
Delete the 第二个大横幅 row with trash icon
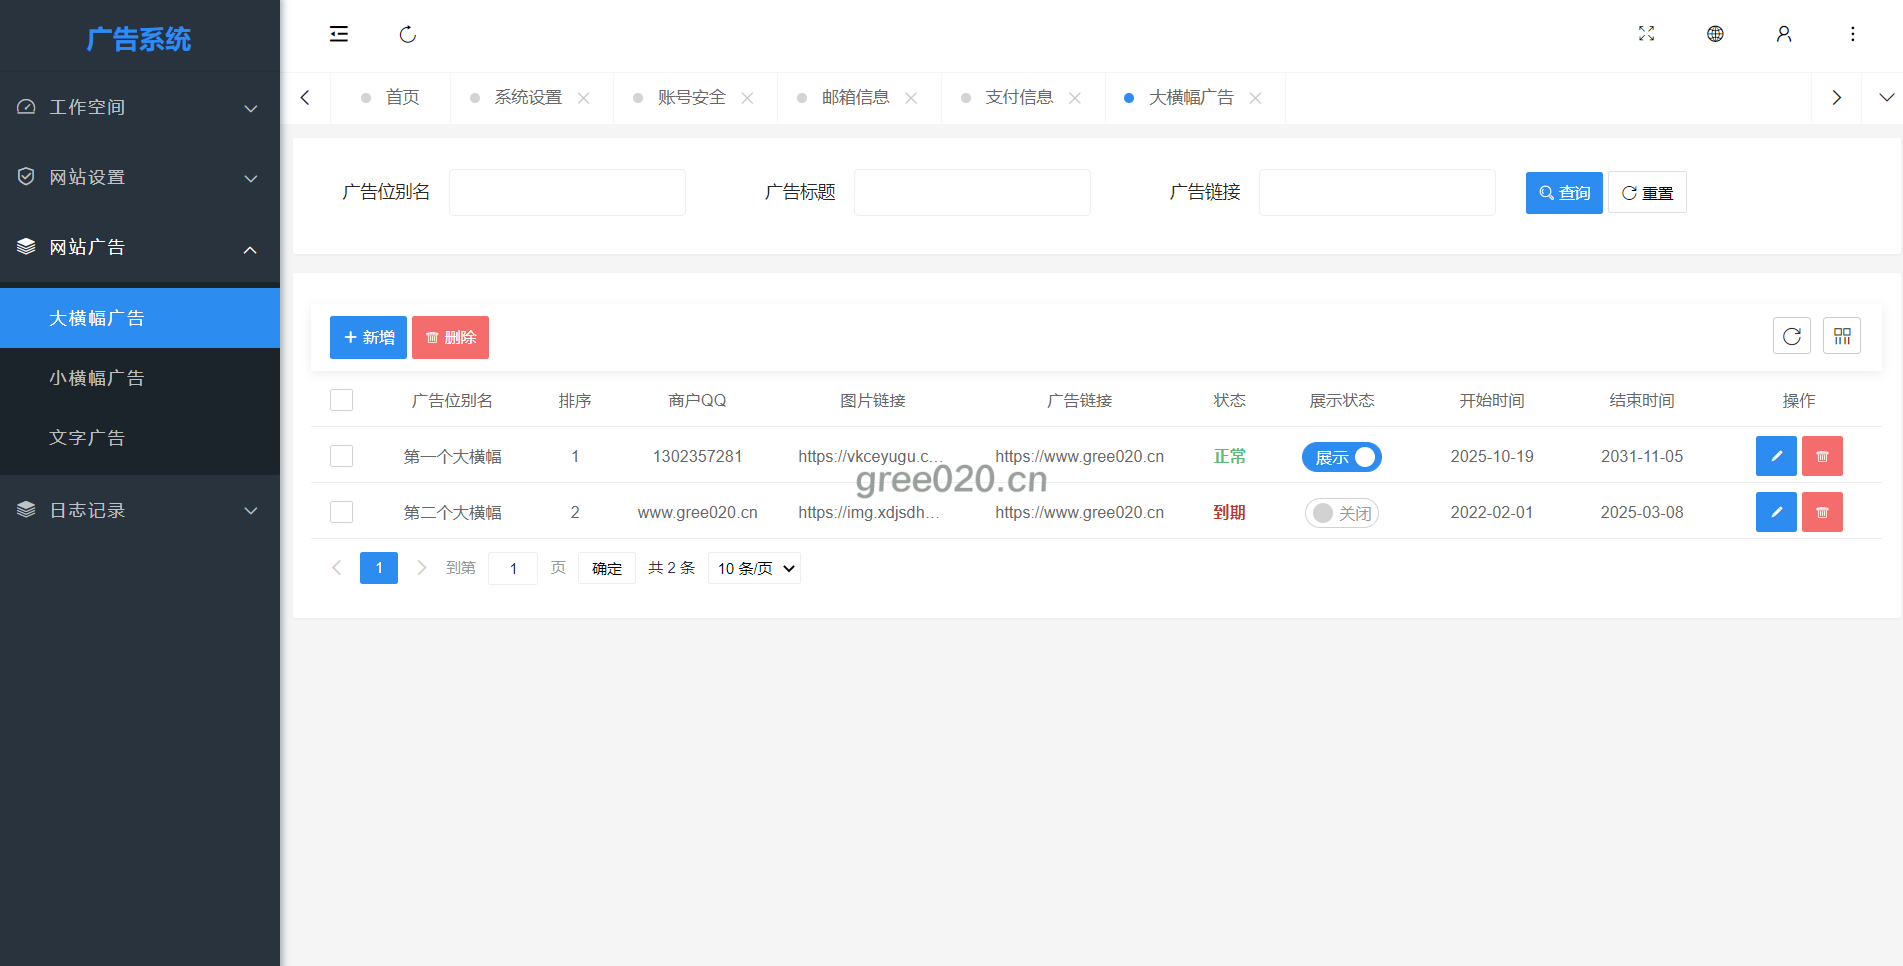(1822, 512)
